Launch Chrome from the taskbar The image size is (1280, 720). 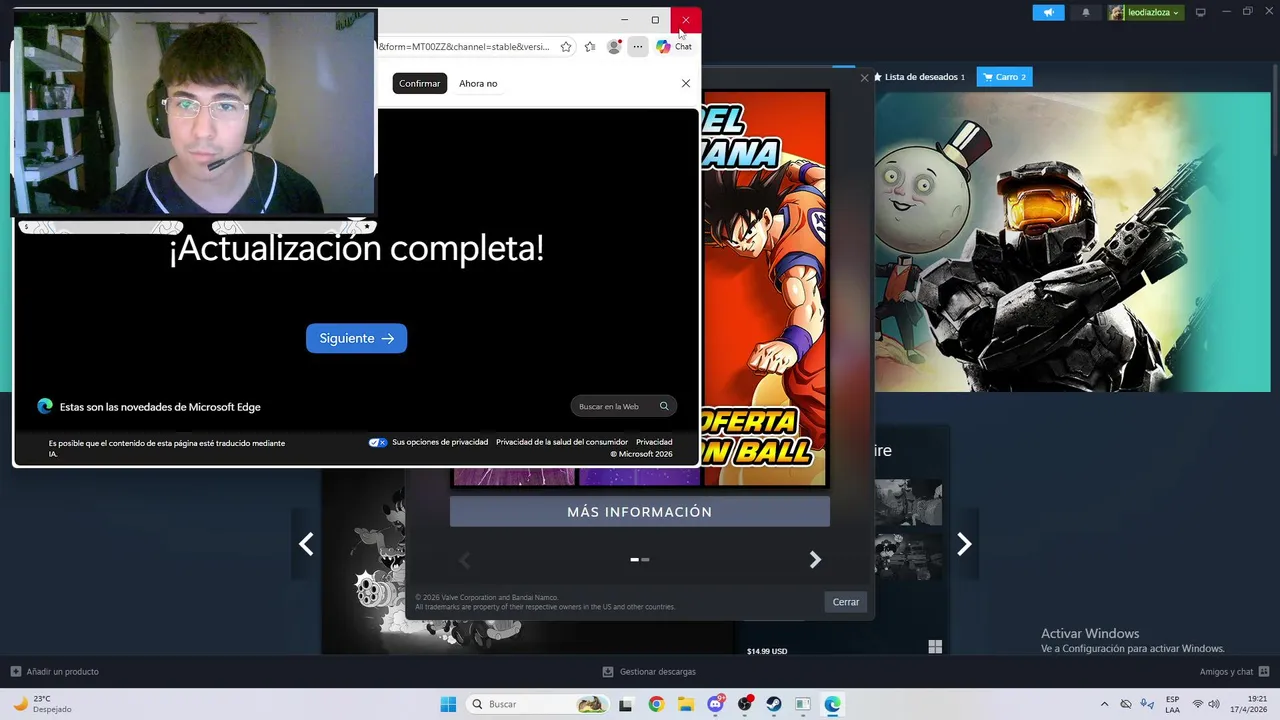click(656, 704)
